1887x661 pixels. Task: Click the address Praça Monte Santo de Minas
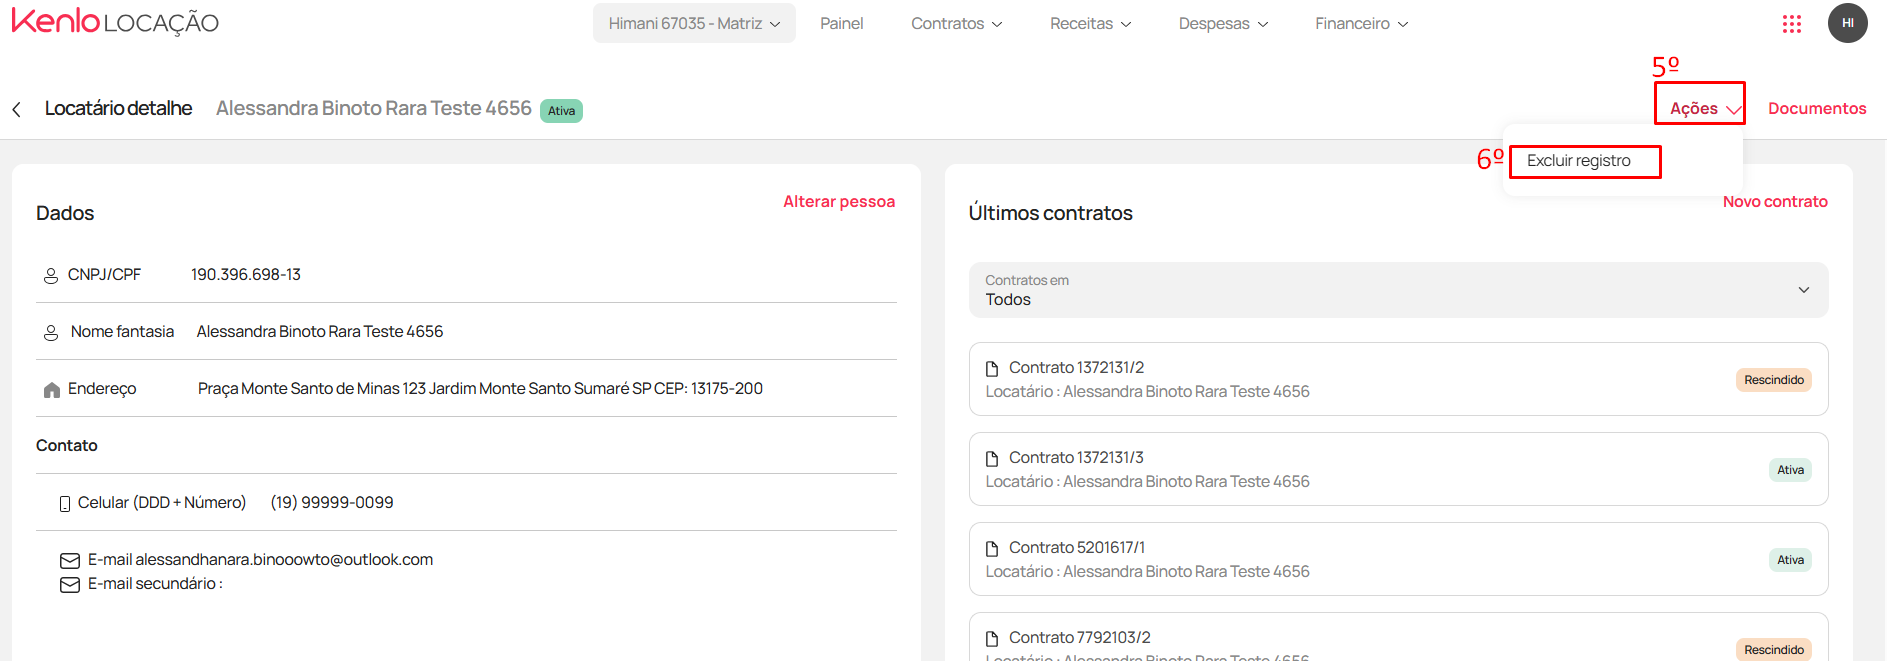[480, 389]
